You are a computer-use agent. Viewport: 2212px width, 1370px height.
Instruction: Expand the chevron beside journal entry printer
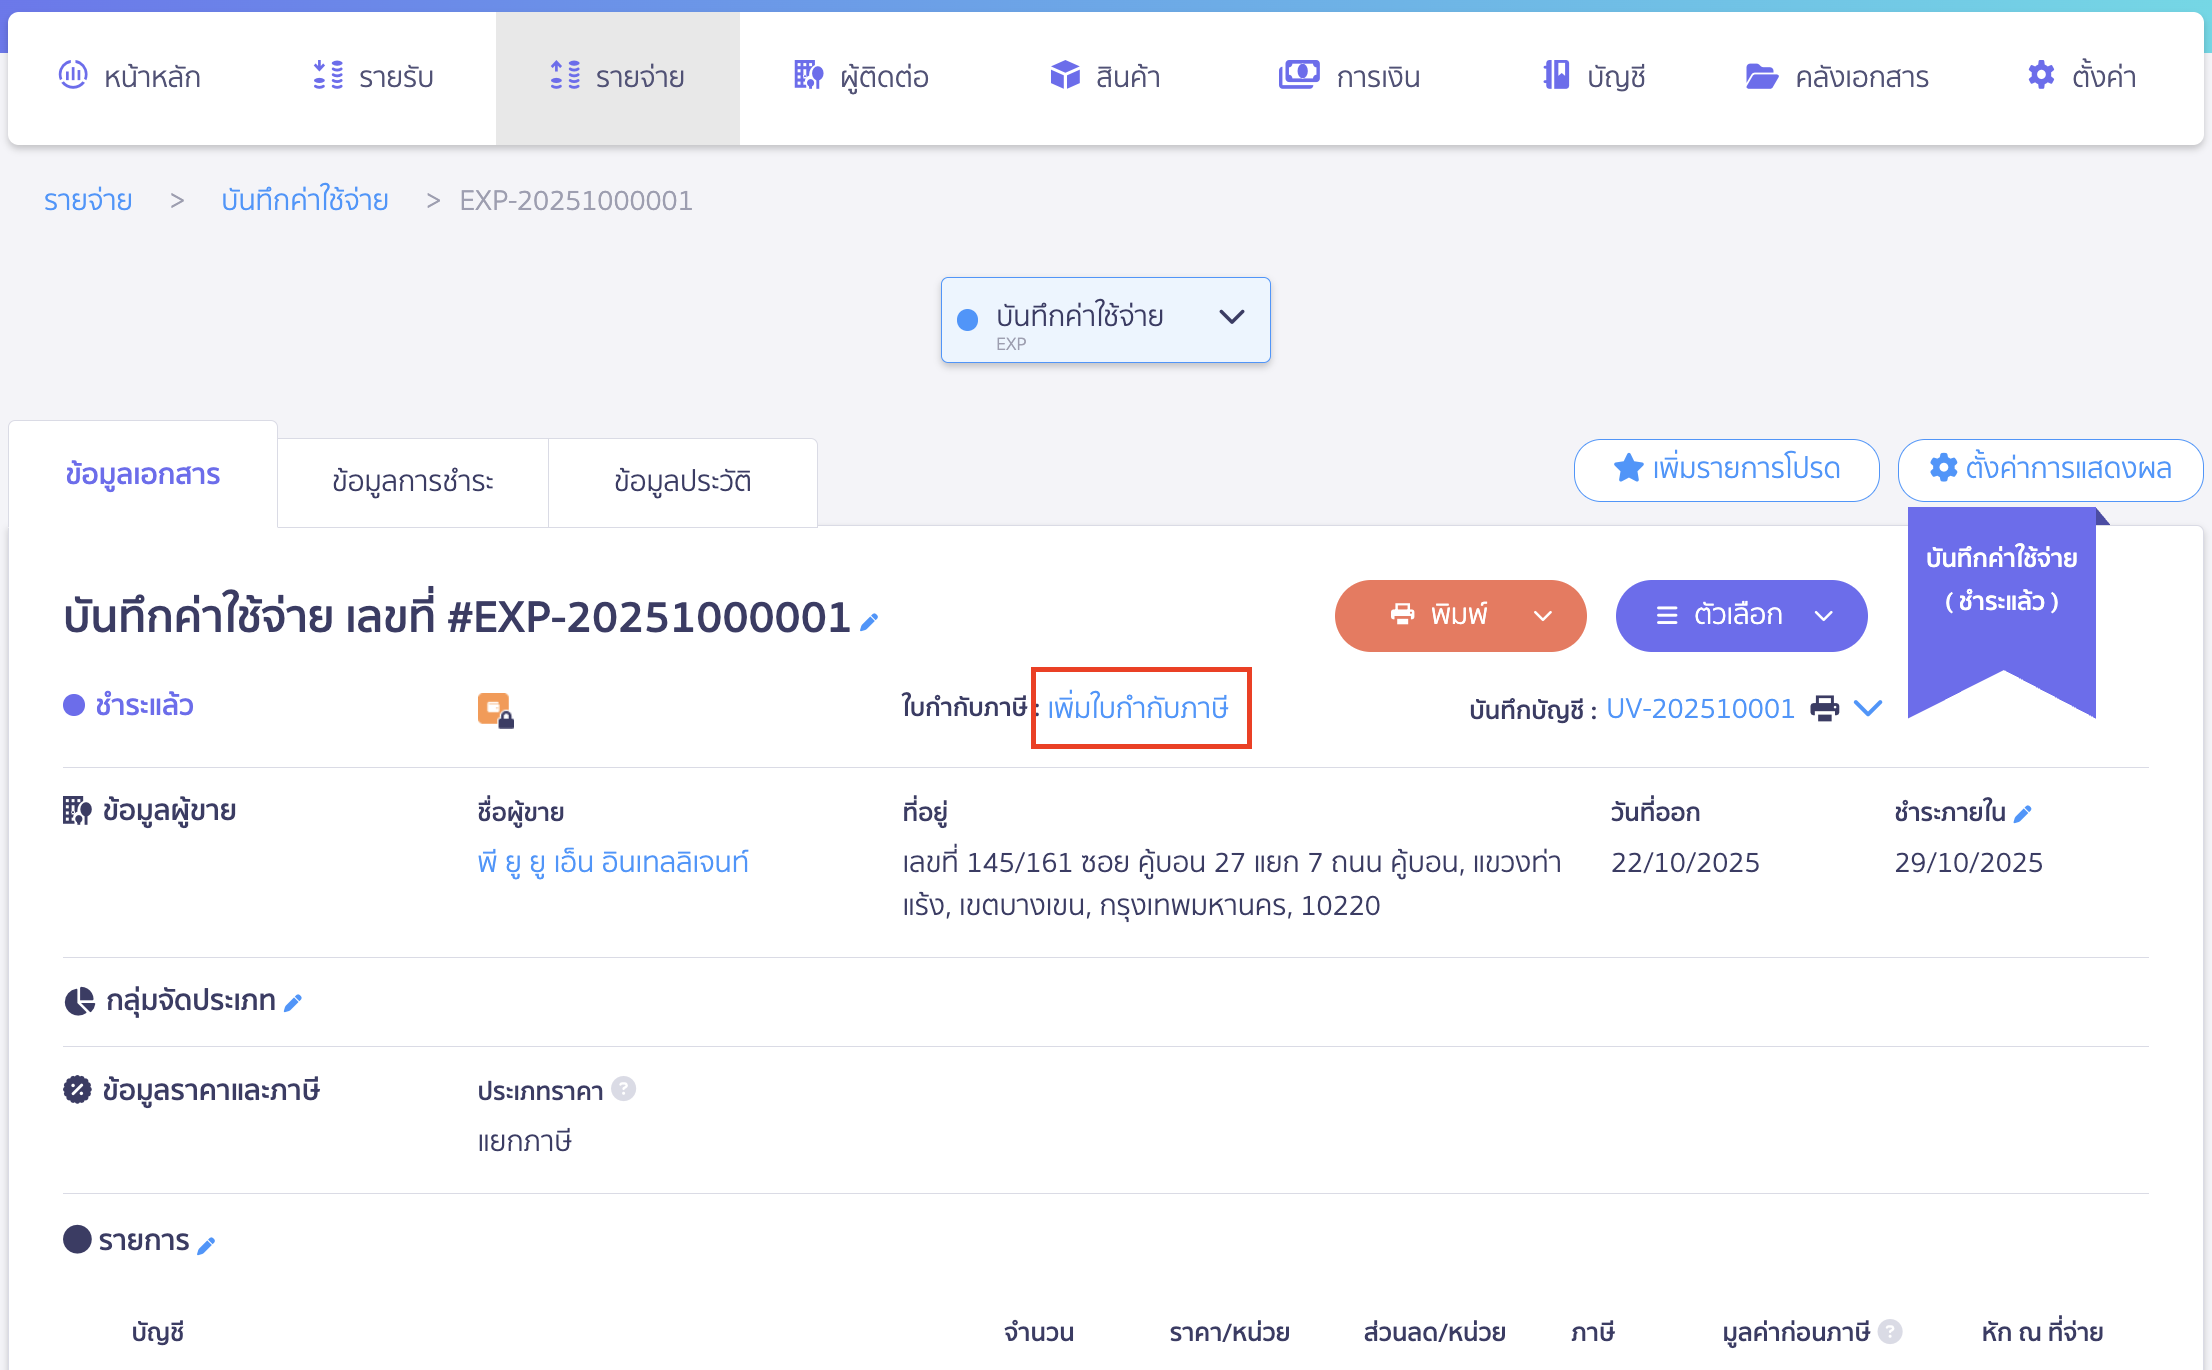coord(1868,708)
